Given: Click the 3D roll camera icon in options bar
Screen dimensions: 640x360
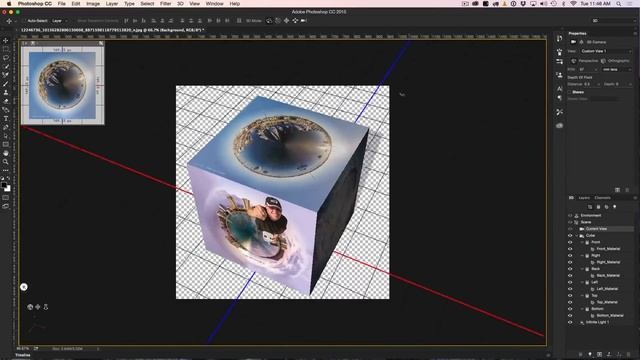Looking at the screenshot, I should pos(278,20).
